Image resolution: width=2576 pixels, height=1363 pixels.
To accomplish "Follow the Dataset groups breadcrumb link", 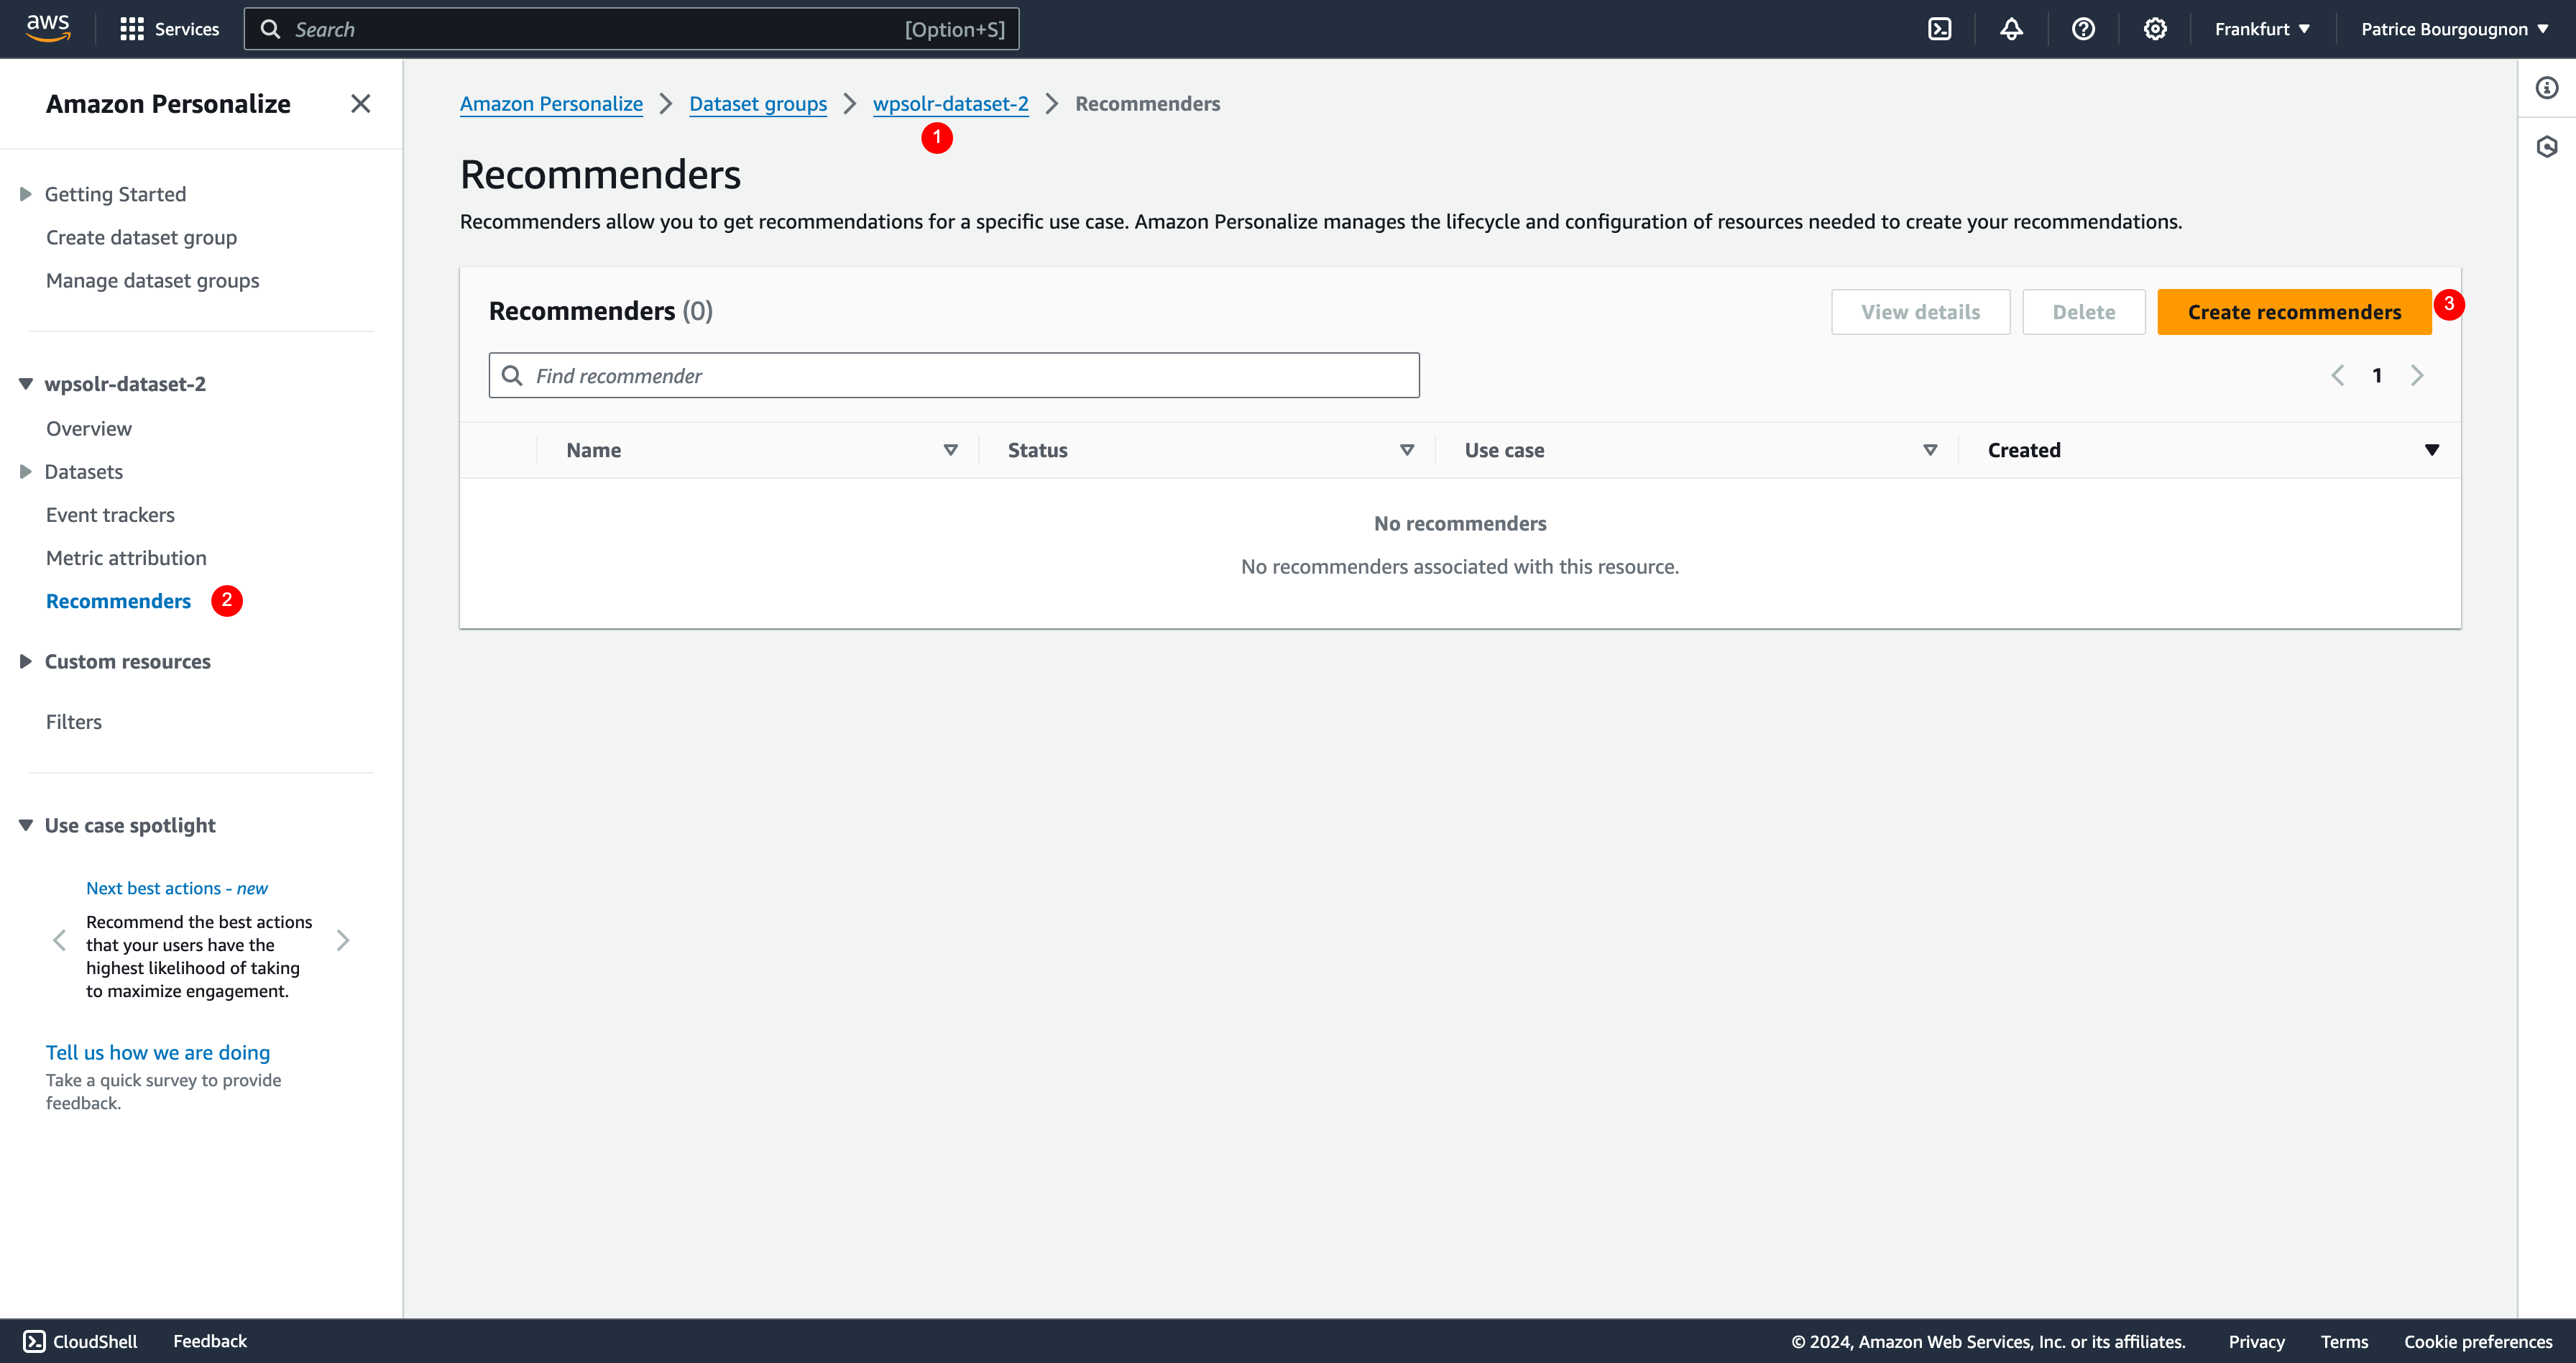I will click(x=758, y=104).
